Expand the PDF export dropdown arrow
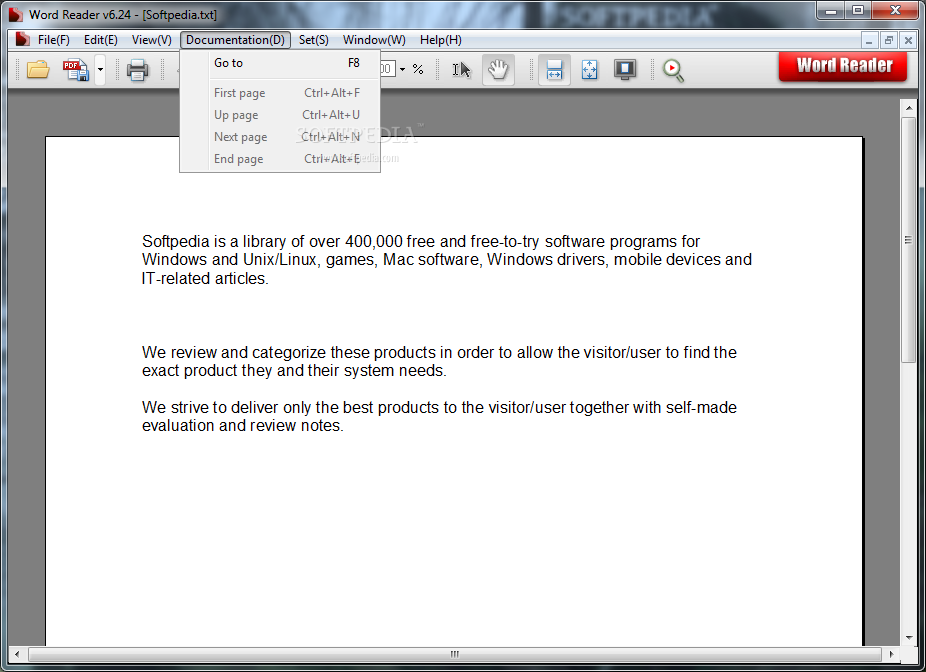The height and width of the screenshot is (672, 926). [100, 70]
